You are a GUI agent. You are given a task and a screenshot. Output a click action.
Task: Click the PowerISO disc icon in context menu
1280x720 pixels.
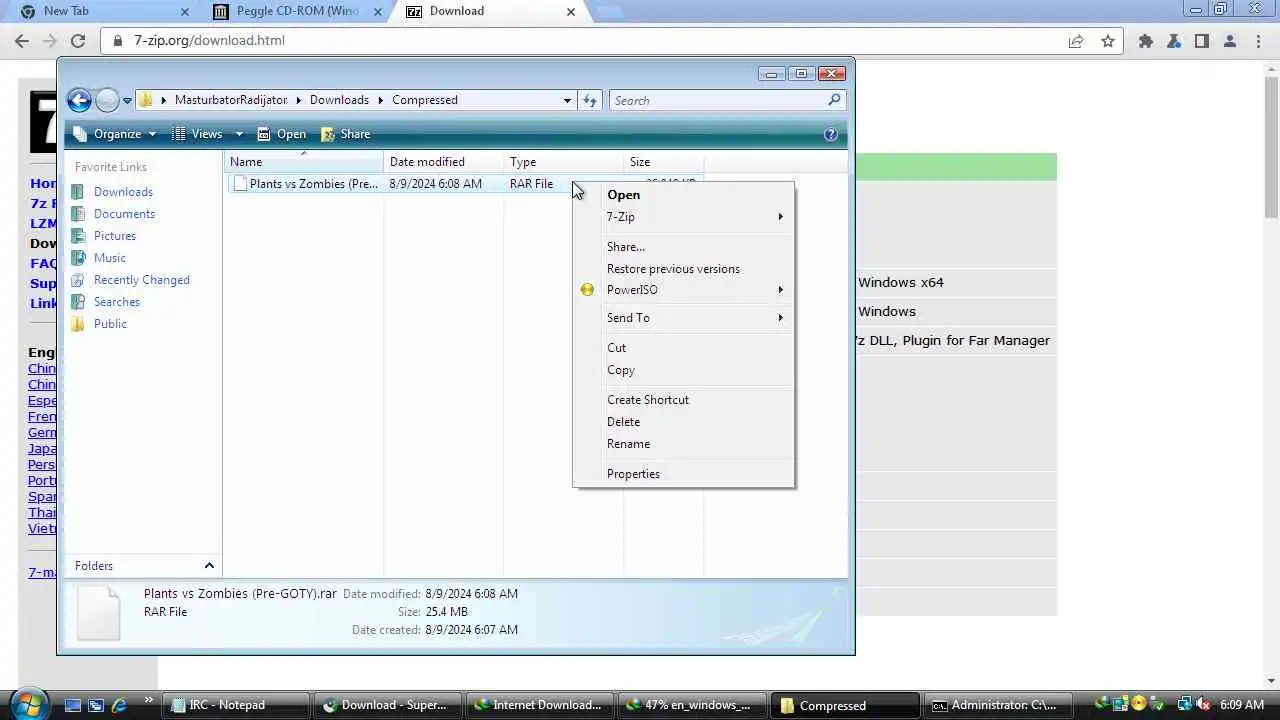(587, 290)
